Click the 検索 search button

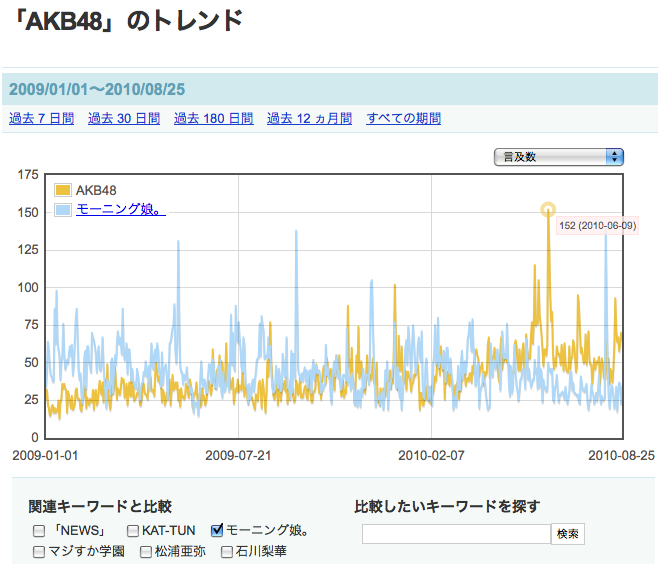click(568, 534)
